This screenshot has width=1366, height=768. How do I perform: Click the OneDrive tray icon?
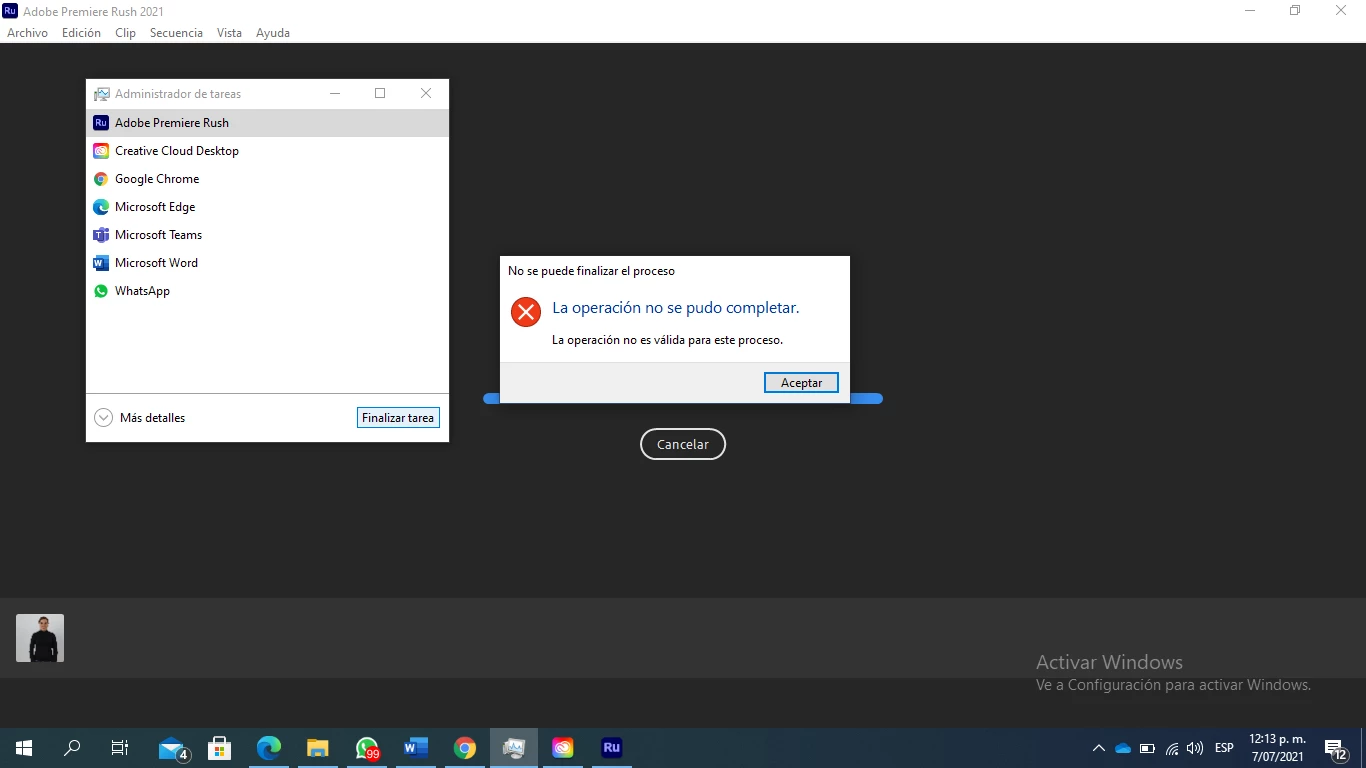tap(1123, 748)
